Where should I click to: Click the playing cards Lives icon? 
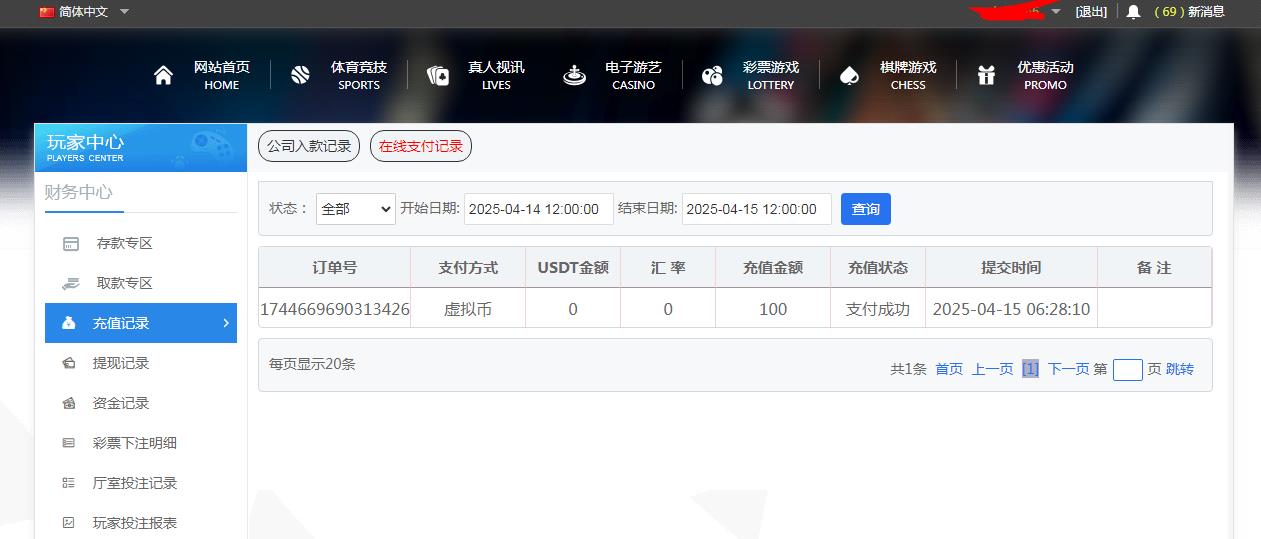tap(438, 75)
